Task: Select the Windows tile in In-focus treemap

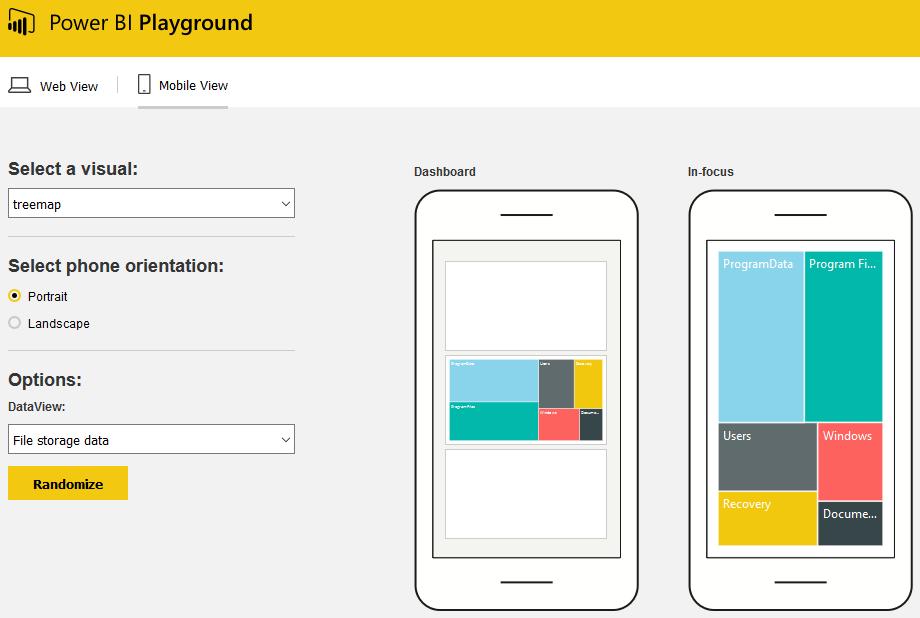Action: [850, 462]
